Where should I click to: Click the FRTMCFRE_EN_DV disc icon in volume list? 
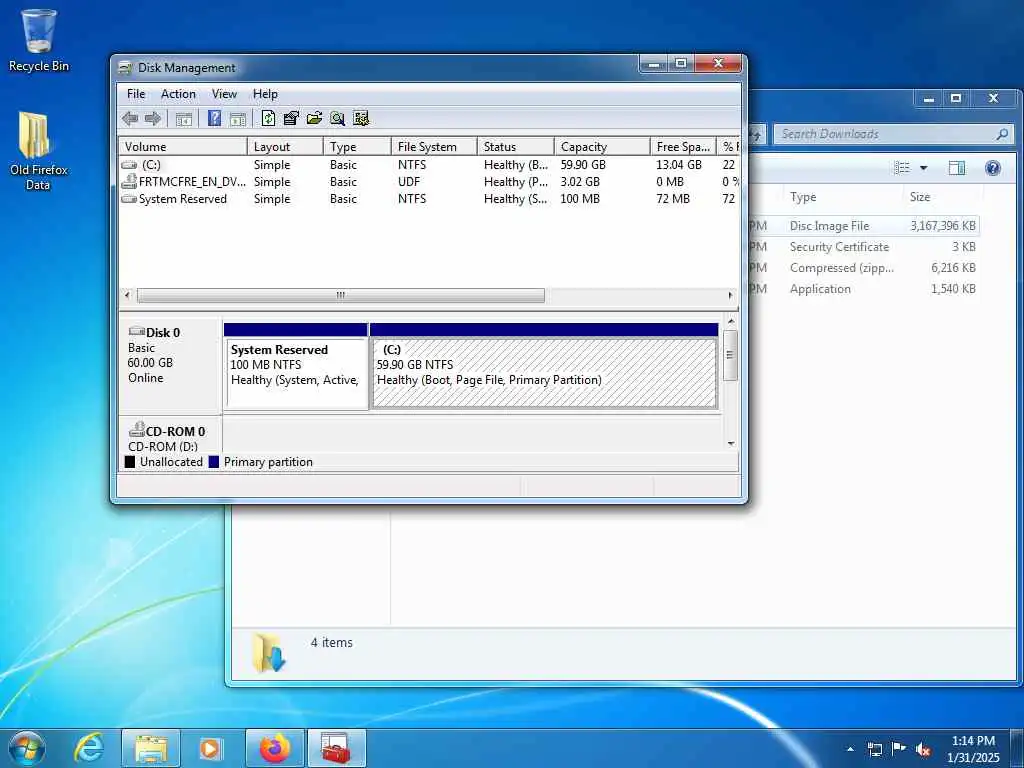pyautogui.click(x=129, y=181)
